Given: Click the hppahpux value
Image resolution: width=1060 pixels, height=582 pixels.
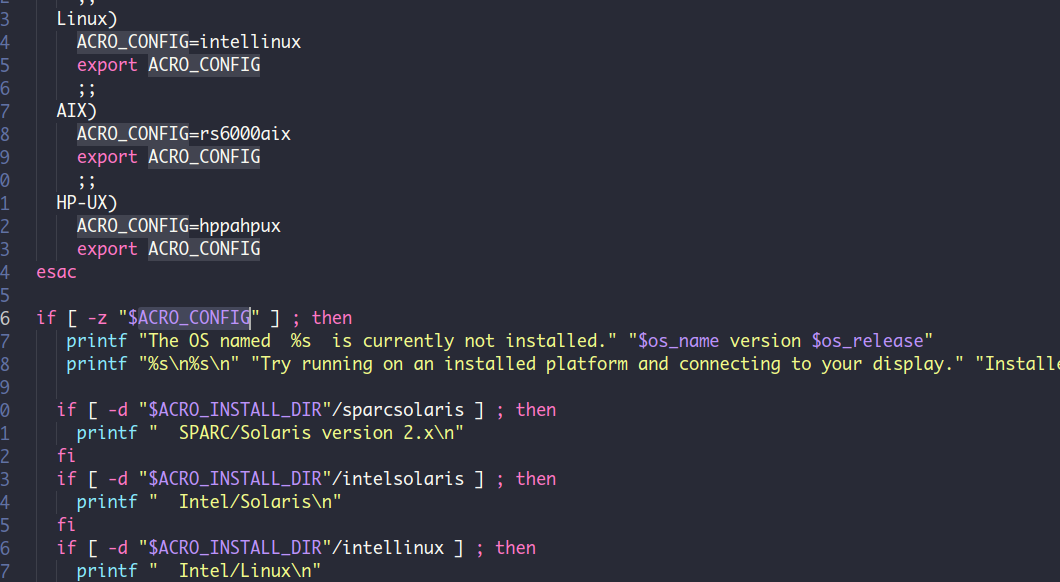Looking at the screenshot, I should (x=240, y=226).
